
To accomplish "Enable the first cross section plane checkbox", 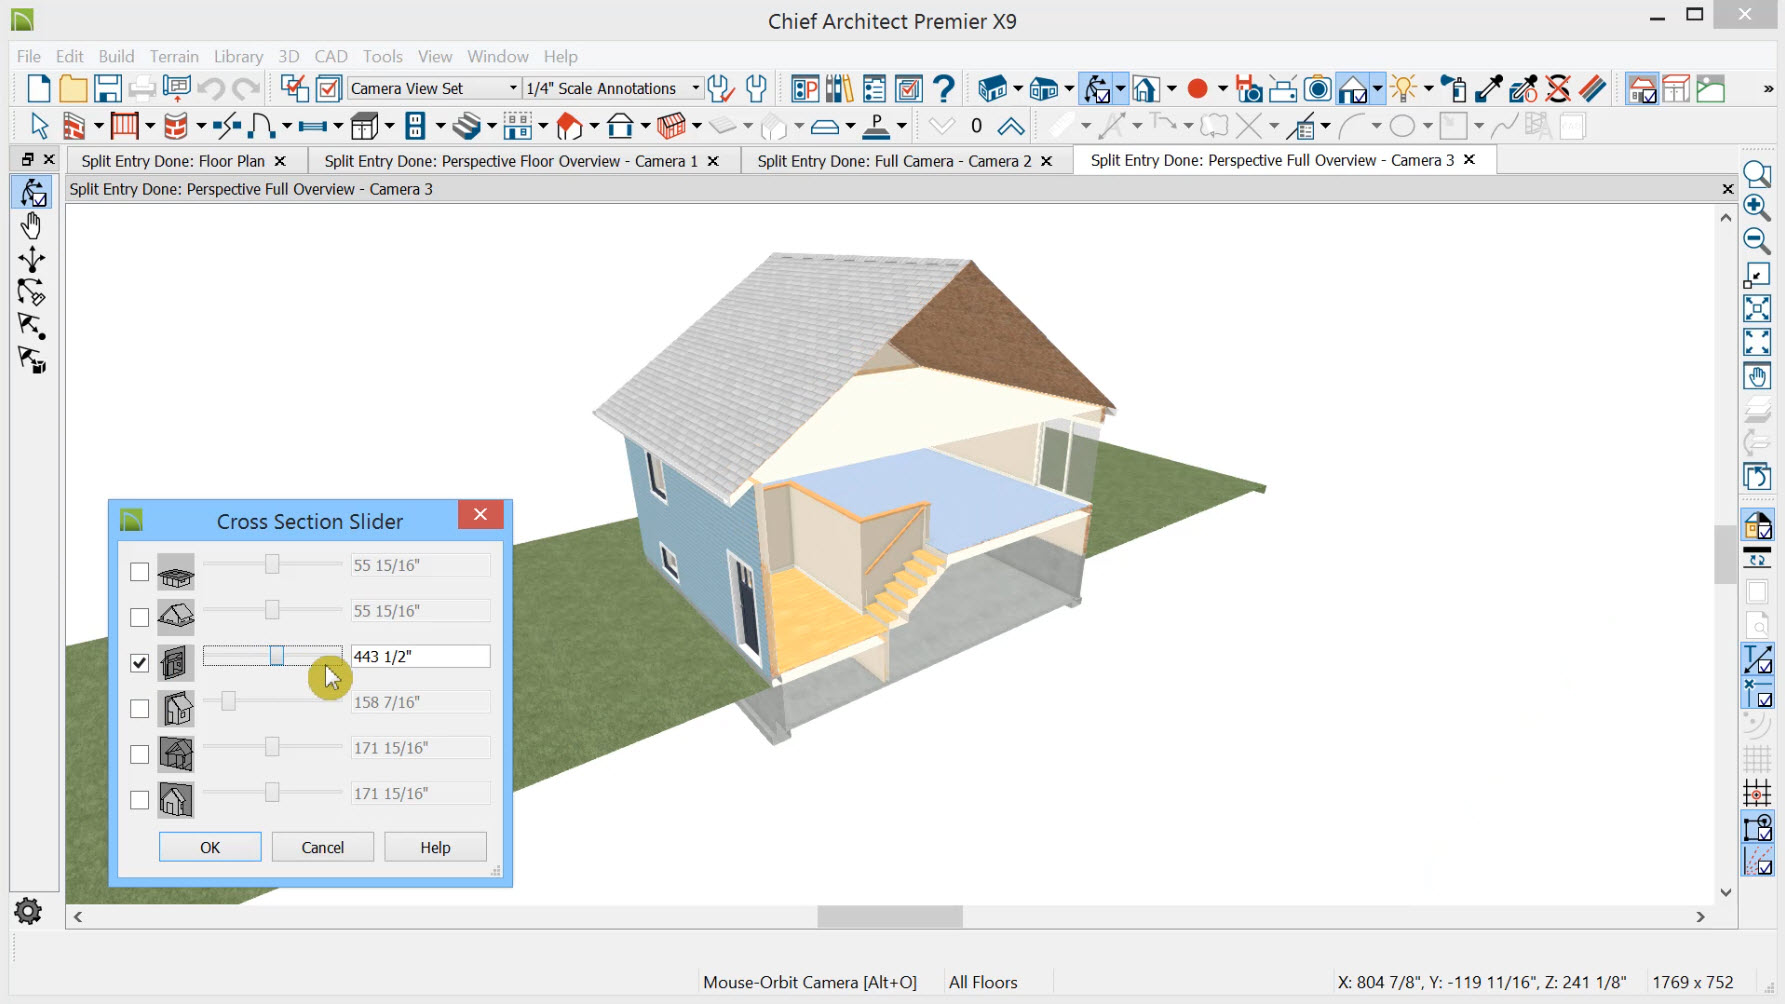I will coord(140,572).
